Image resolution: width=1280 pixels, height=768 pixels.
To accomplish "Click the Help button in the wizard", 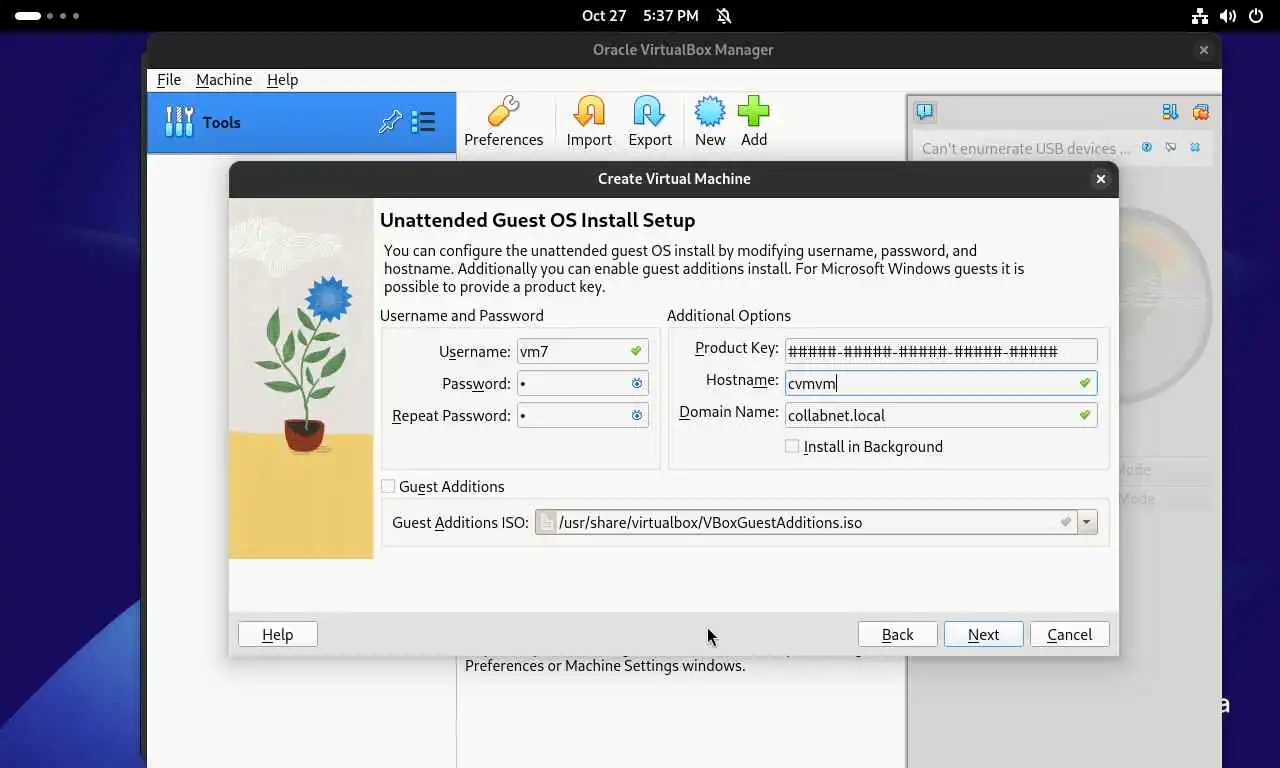I will click(x=278, y=634).
